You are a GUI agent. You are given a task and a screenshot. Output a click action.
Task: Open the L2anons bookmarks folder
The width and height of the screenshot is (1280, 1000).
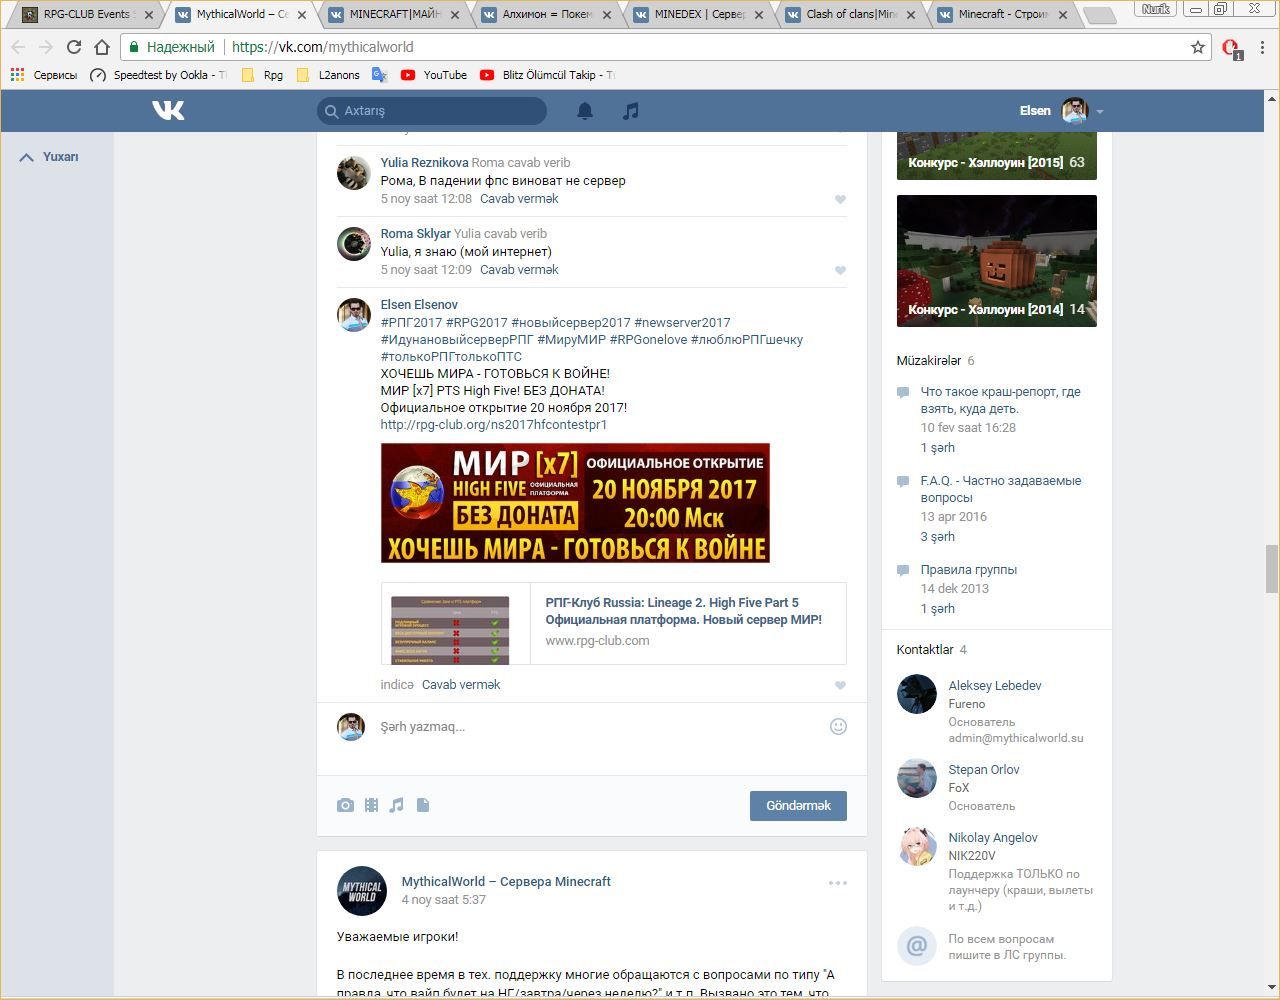[328, 75]
